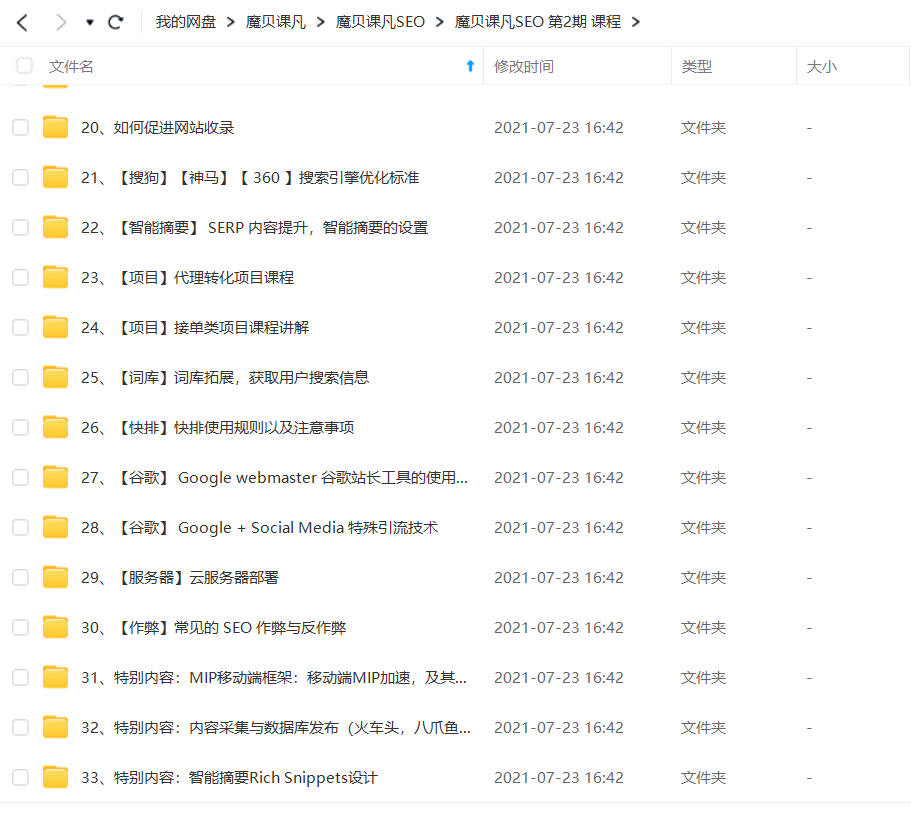Go back with the left arrow
Viewport: 911px width, 814px height.
(x=22, y=23)
